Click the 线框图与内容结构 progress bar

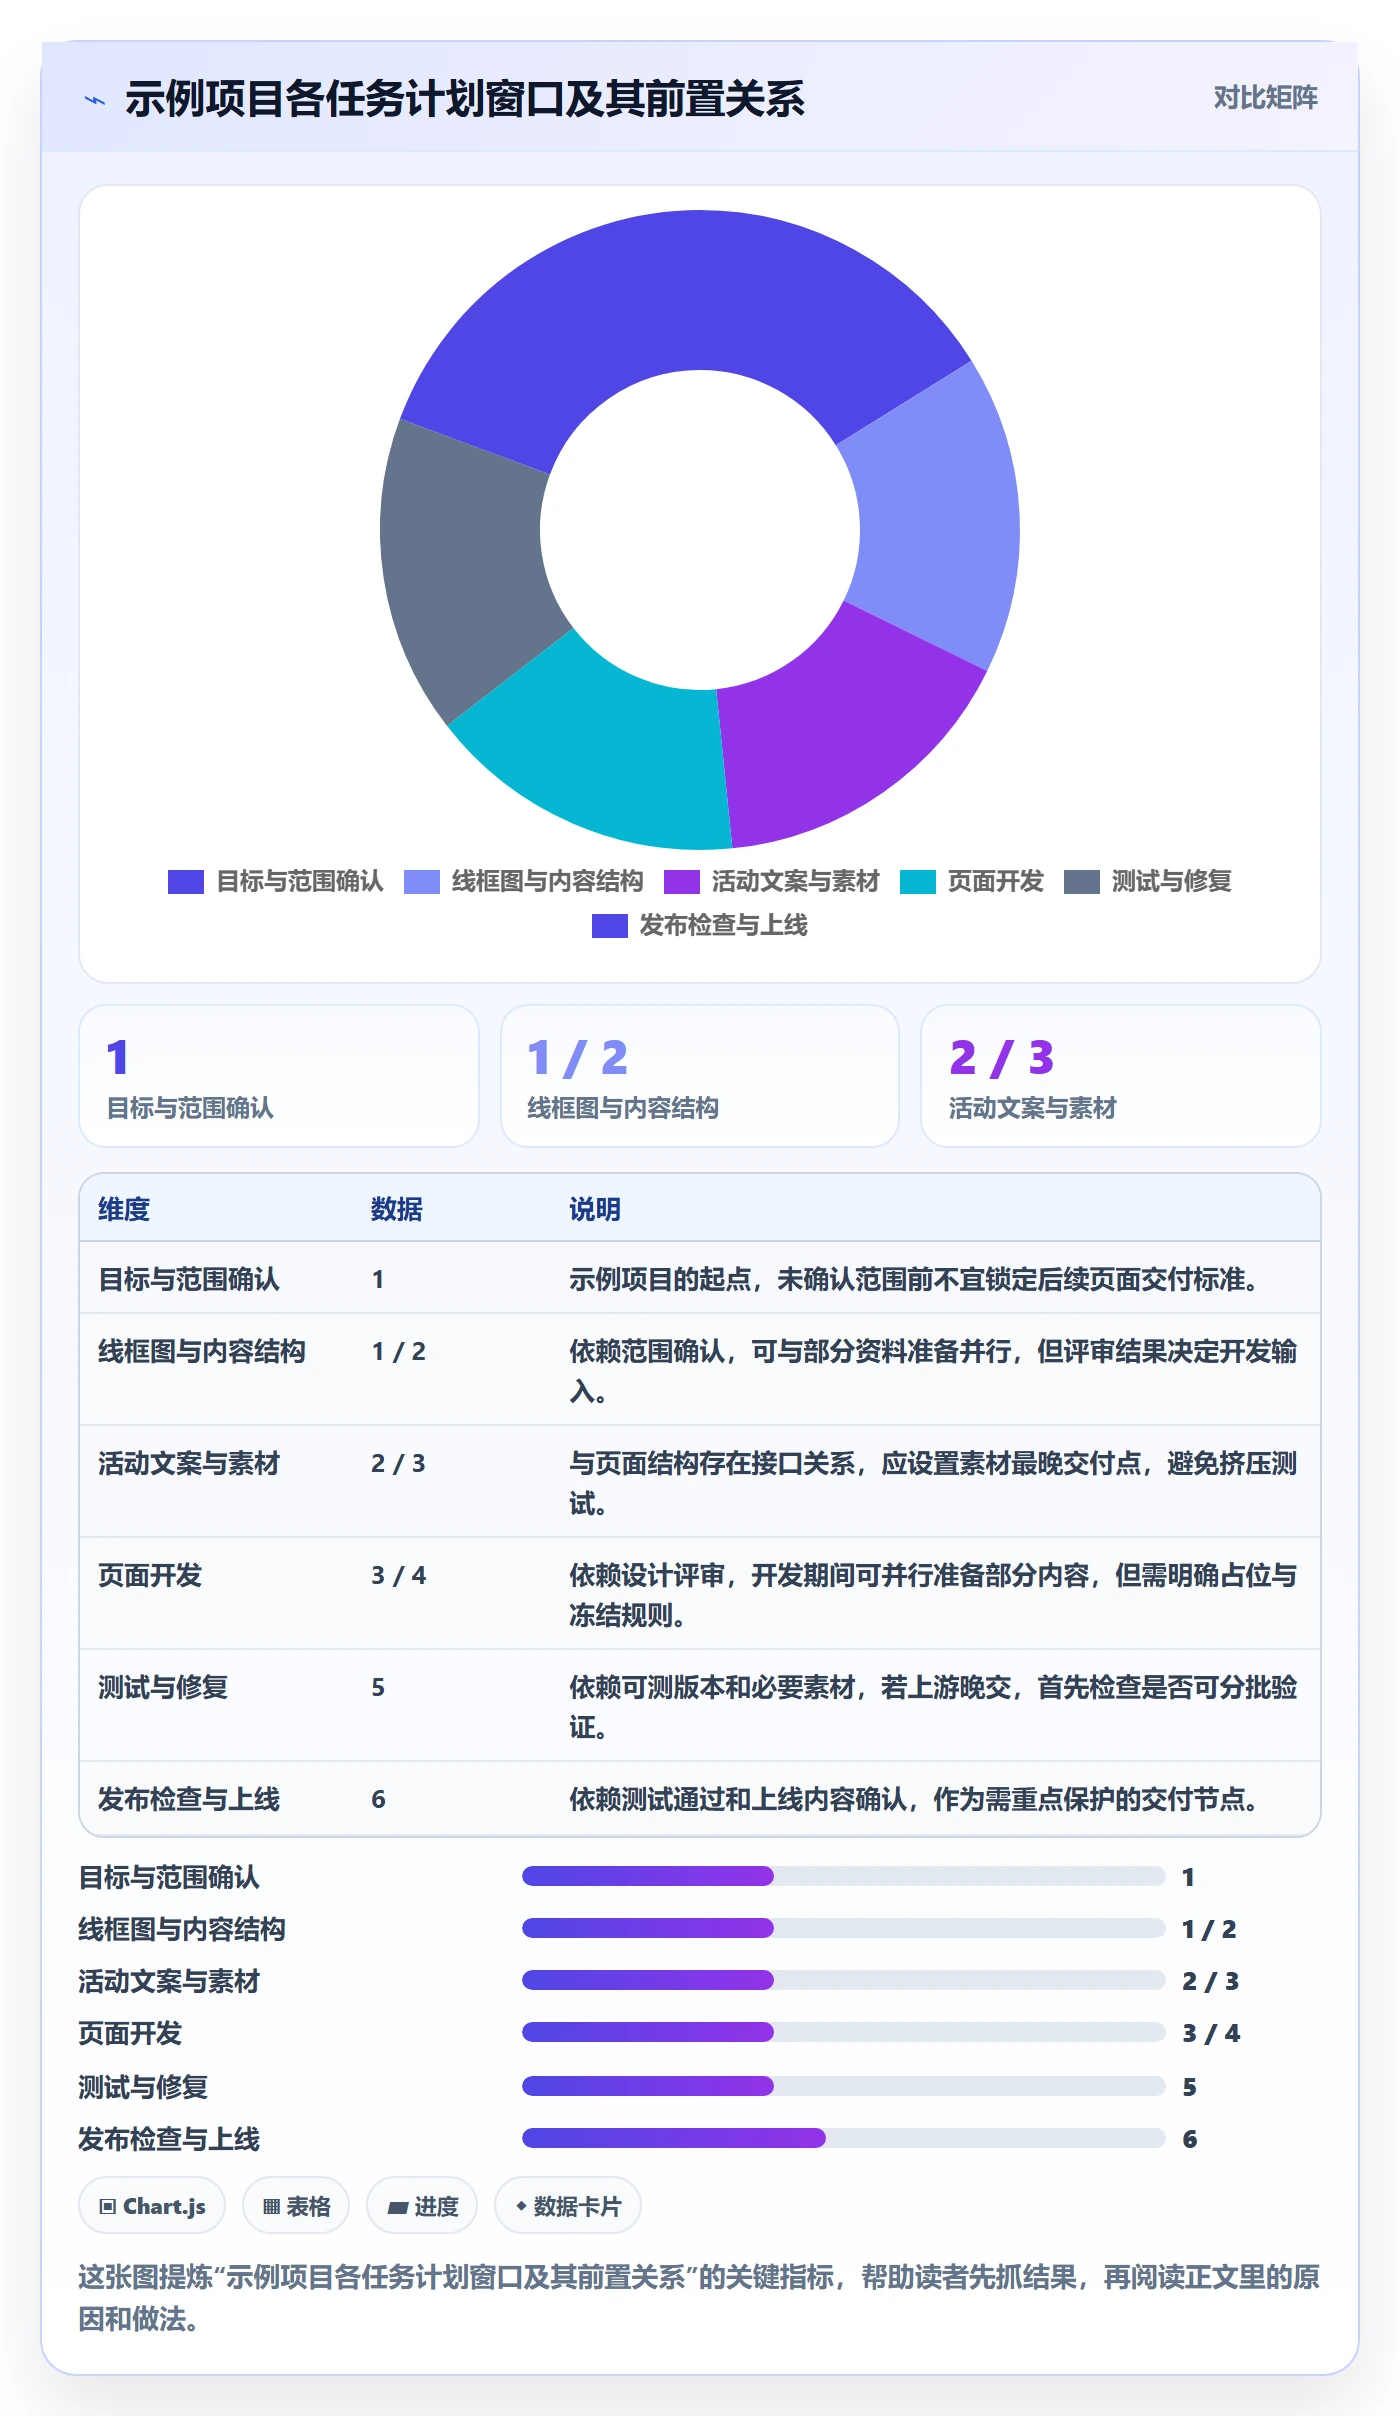point(844,1928)
